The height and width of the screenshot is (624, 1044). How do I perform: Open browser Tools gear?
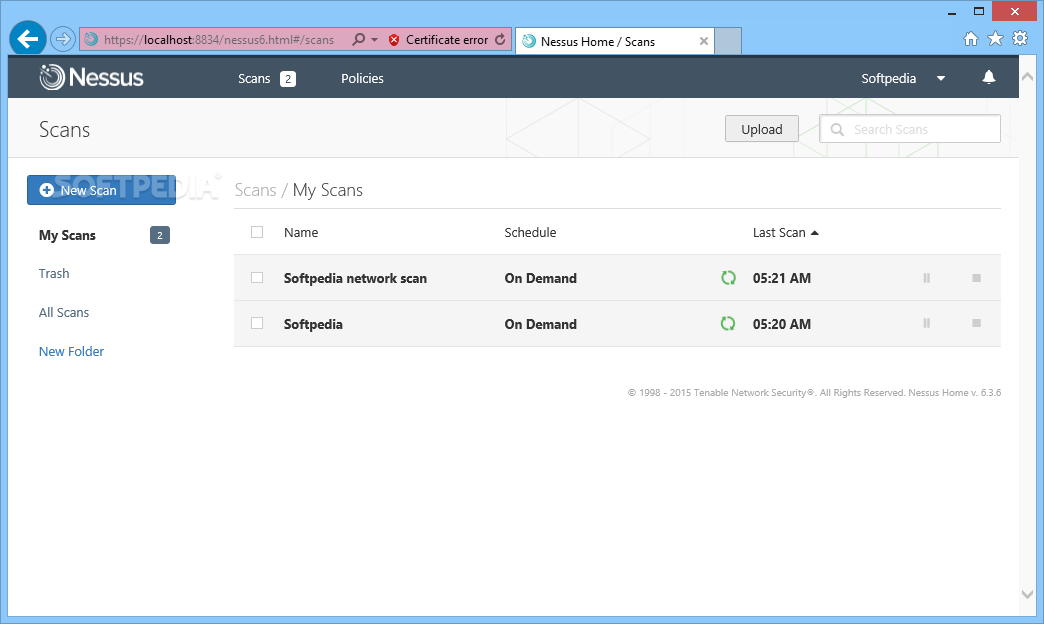[1020, 39]
